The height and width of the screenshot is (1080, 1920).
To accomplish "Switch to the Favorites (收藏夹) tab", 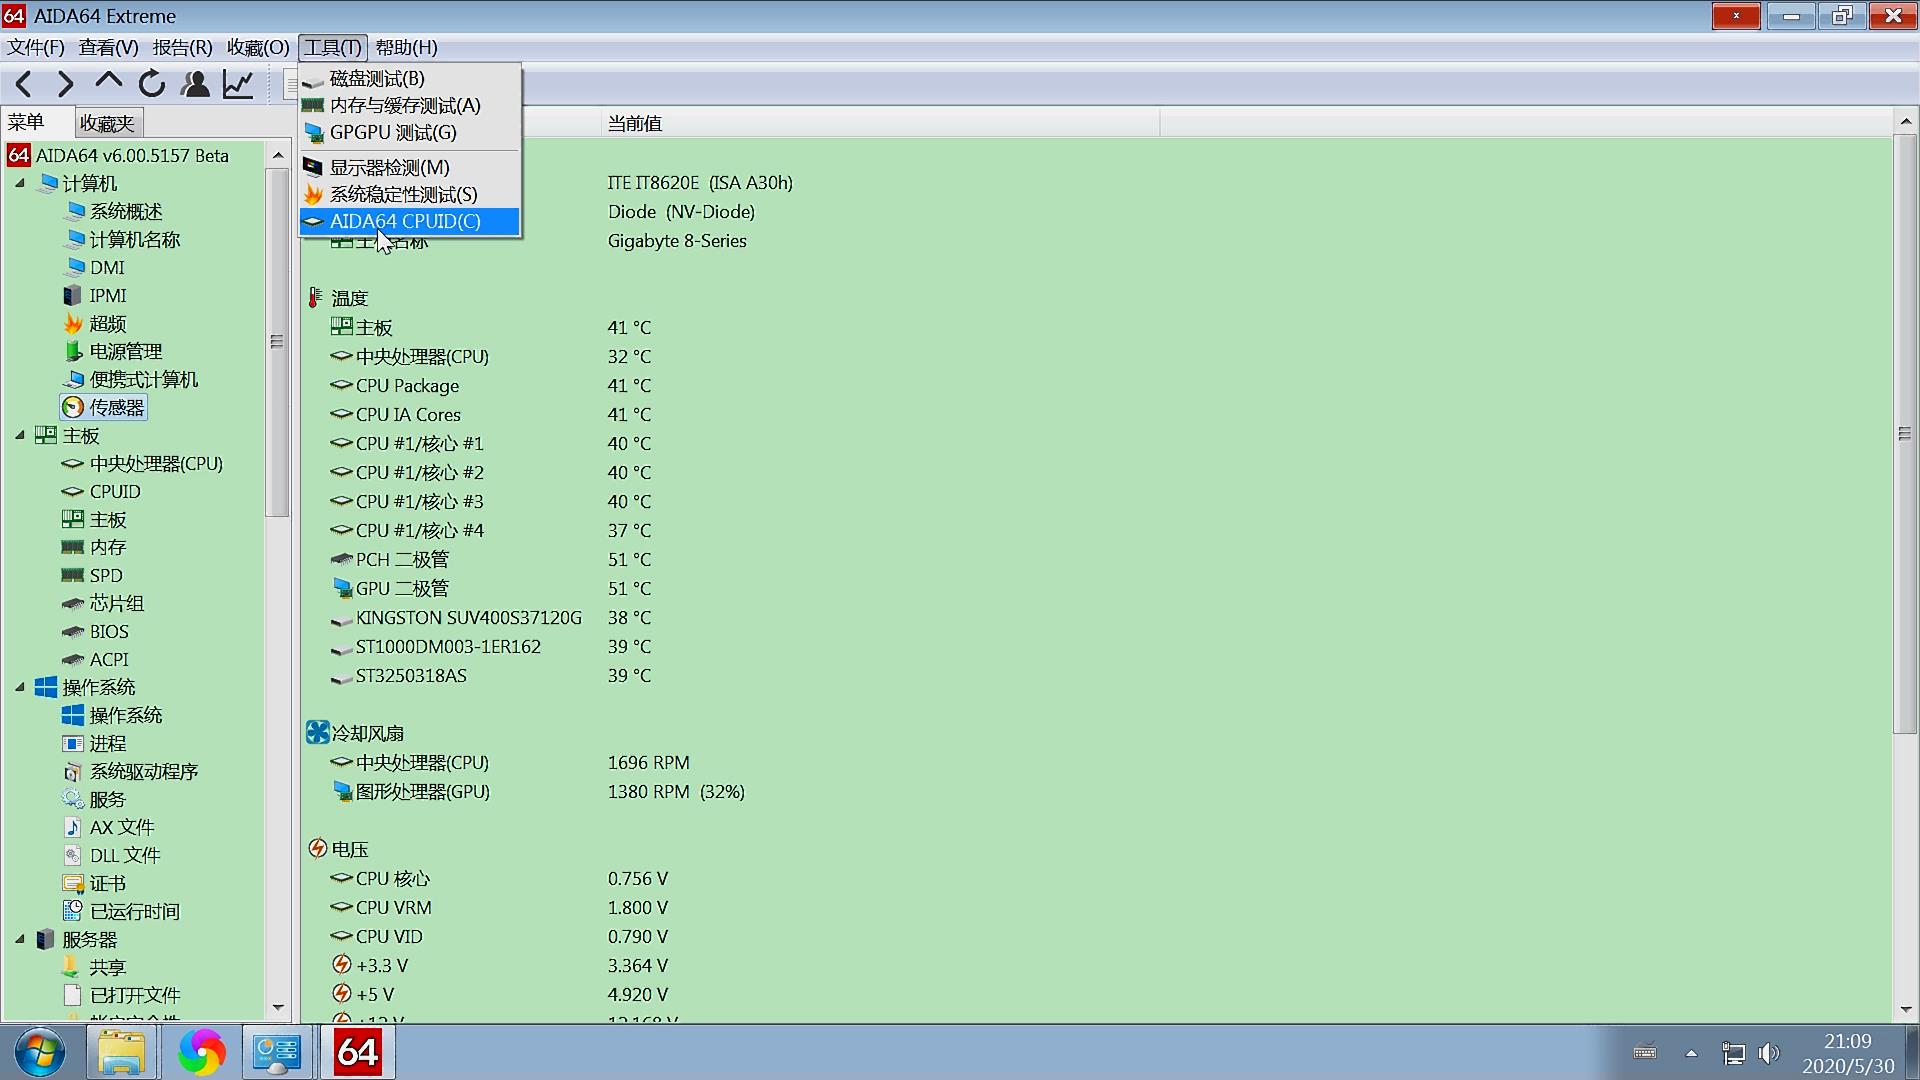I will pos(107,123).
